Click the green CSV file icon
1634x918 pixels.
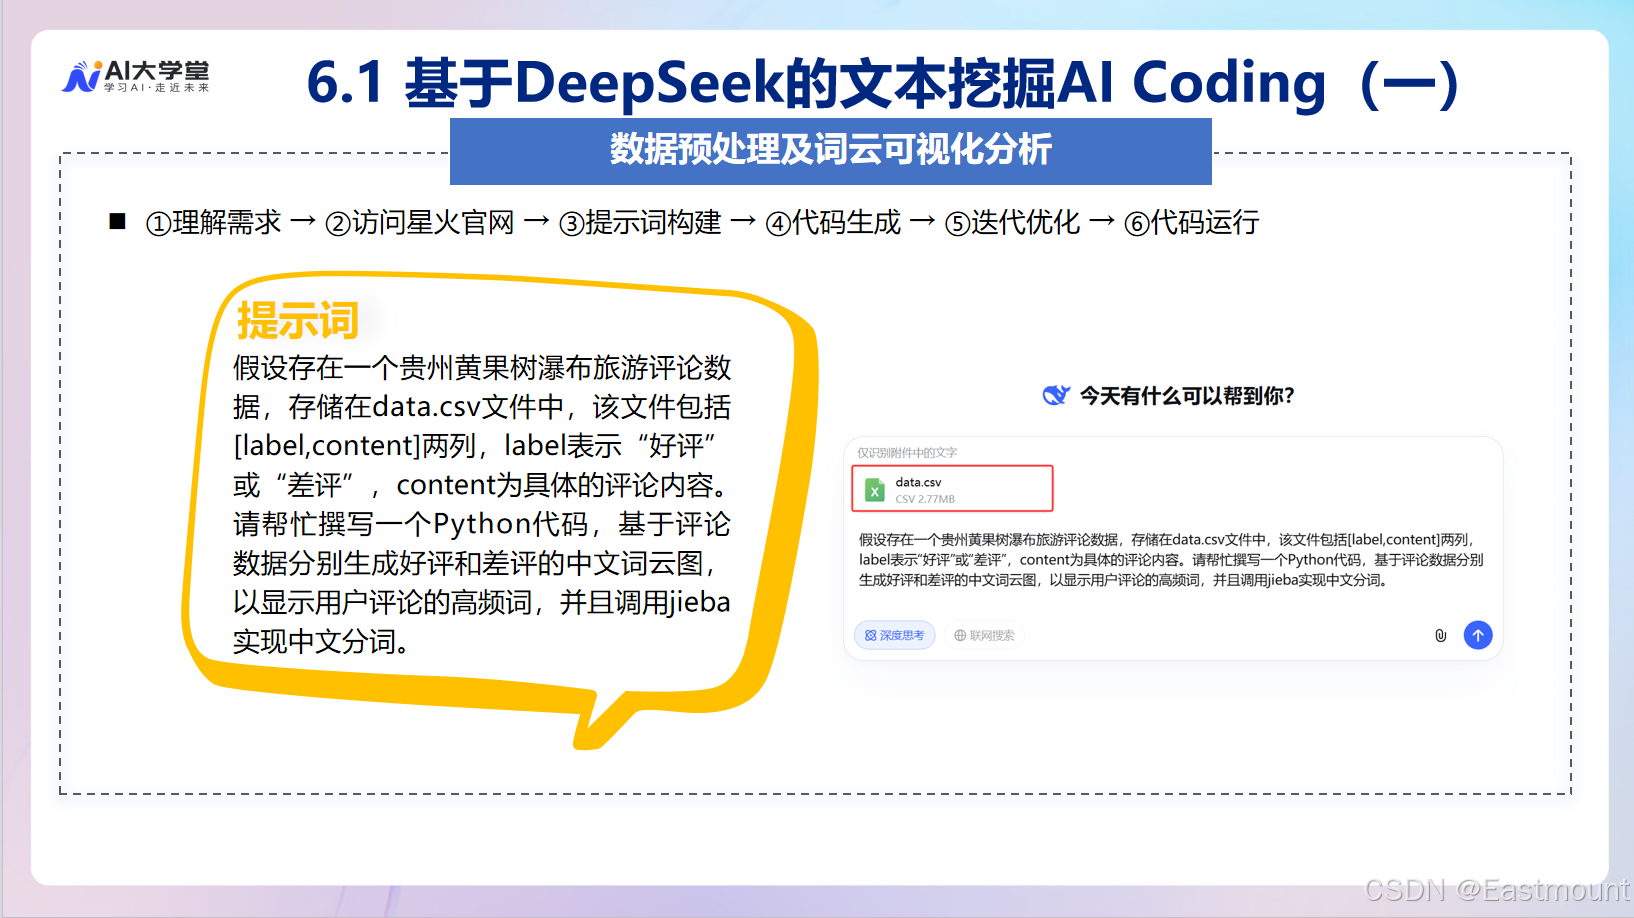875,490
